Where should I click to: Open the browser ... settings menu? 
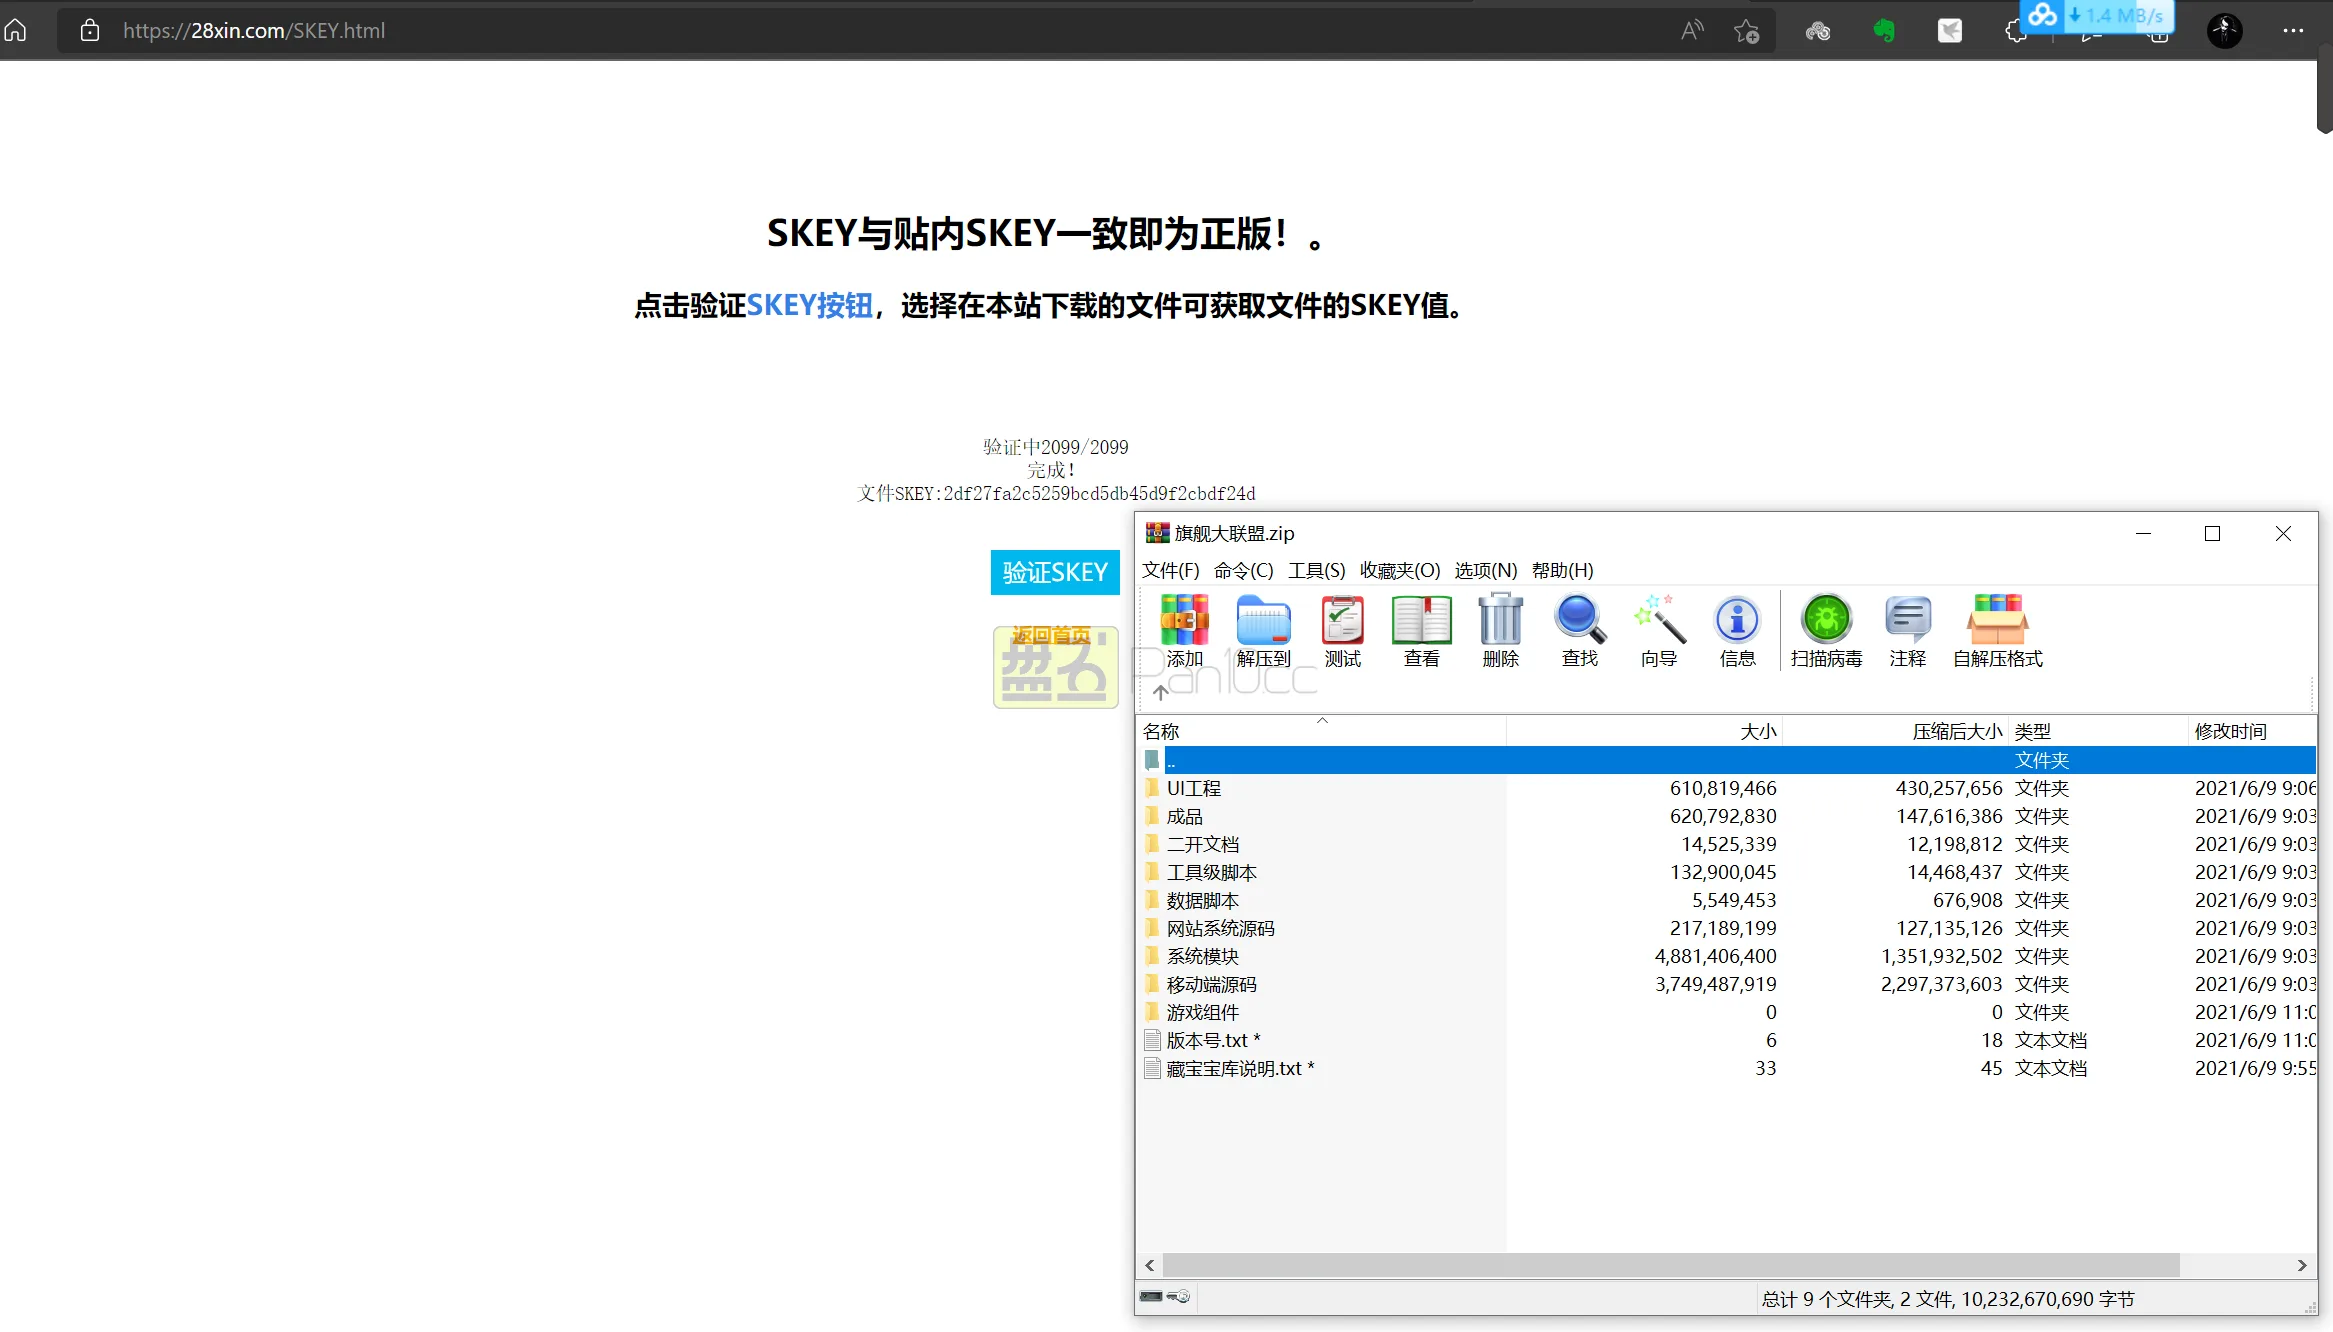(2292, 30)
